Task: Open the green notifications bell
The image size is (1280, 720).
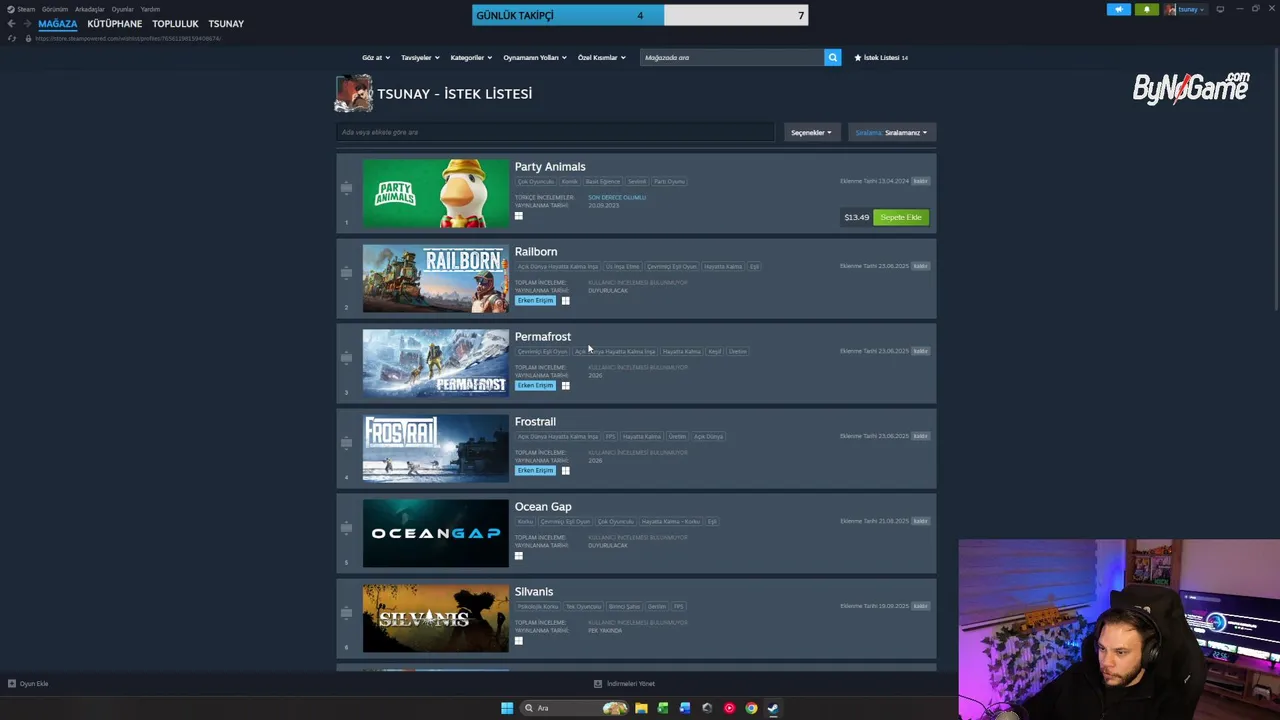Action: coord(1146,9)
